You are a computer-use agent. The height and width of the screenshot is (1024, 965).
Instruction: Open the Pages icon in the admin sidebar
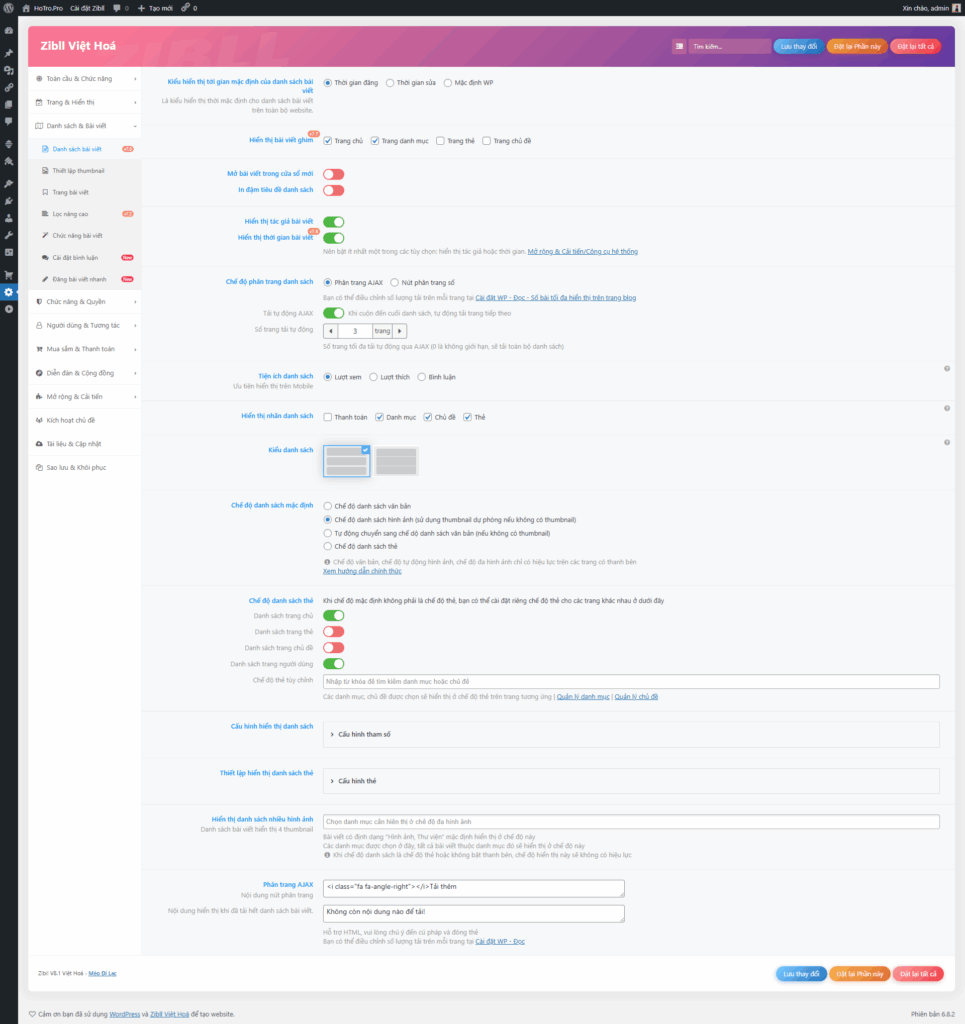pos(8,104)
